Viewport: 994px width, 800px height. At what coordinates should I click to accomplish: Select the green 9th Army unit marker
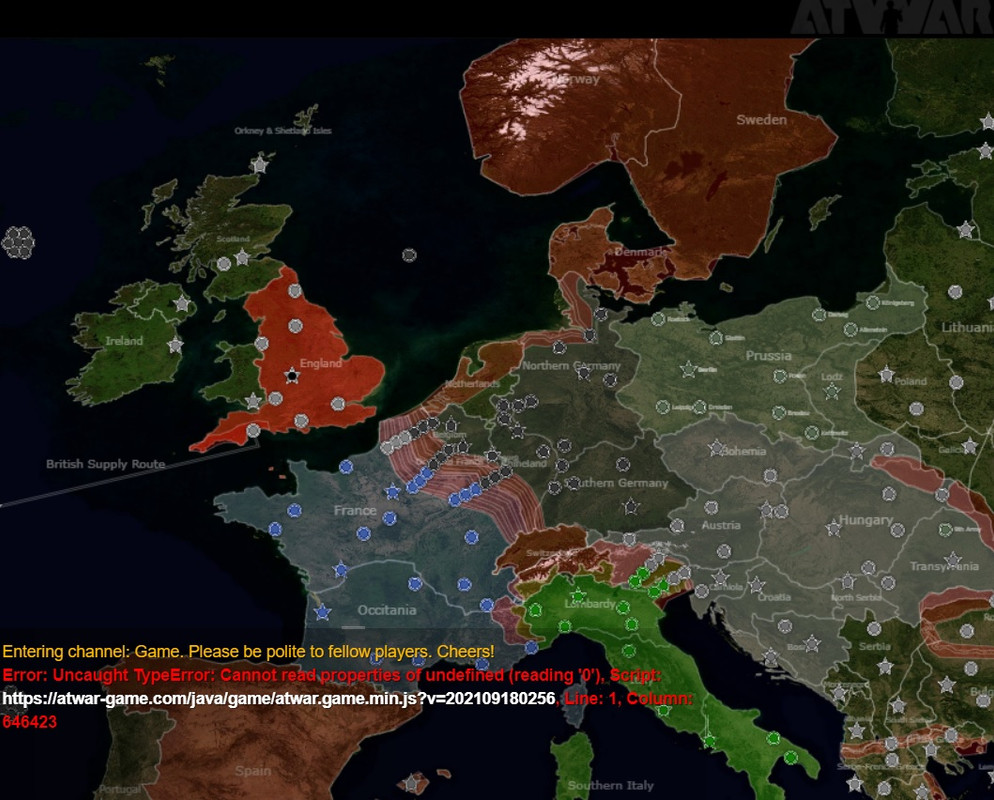pyautogui.click(x=945, y=529)
